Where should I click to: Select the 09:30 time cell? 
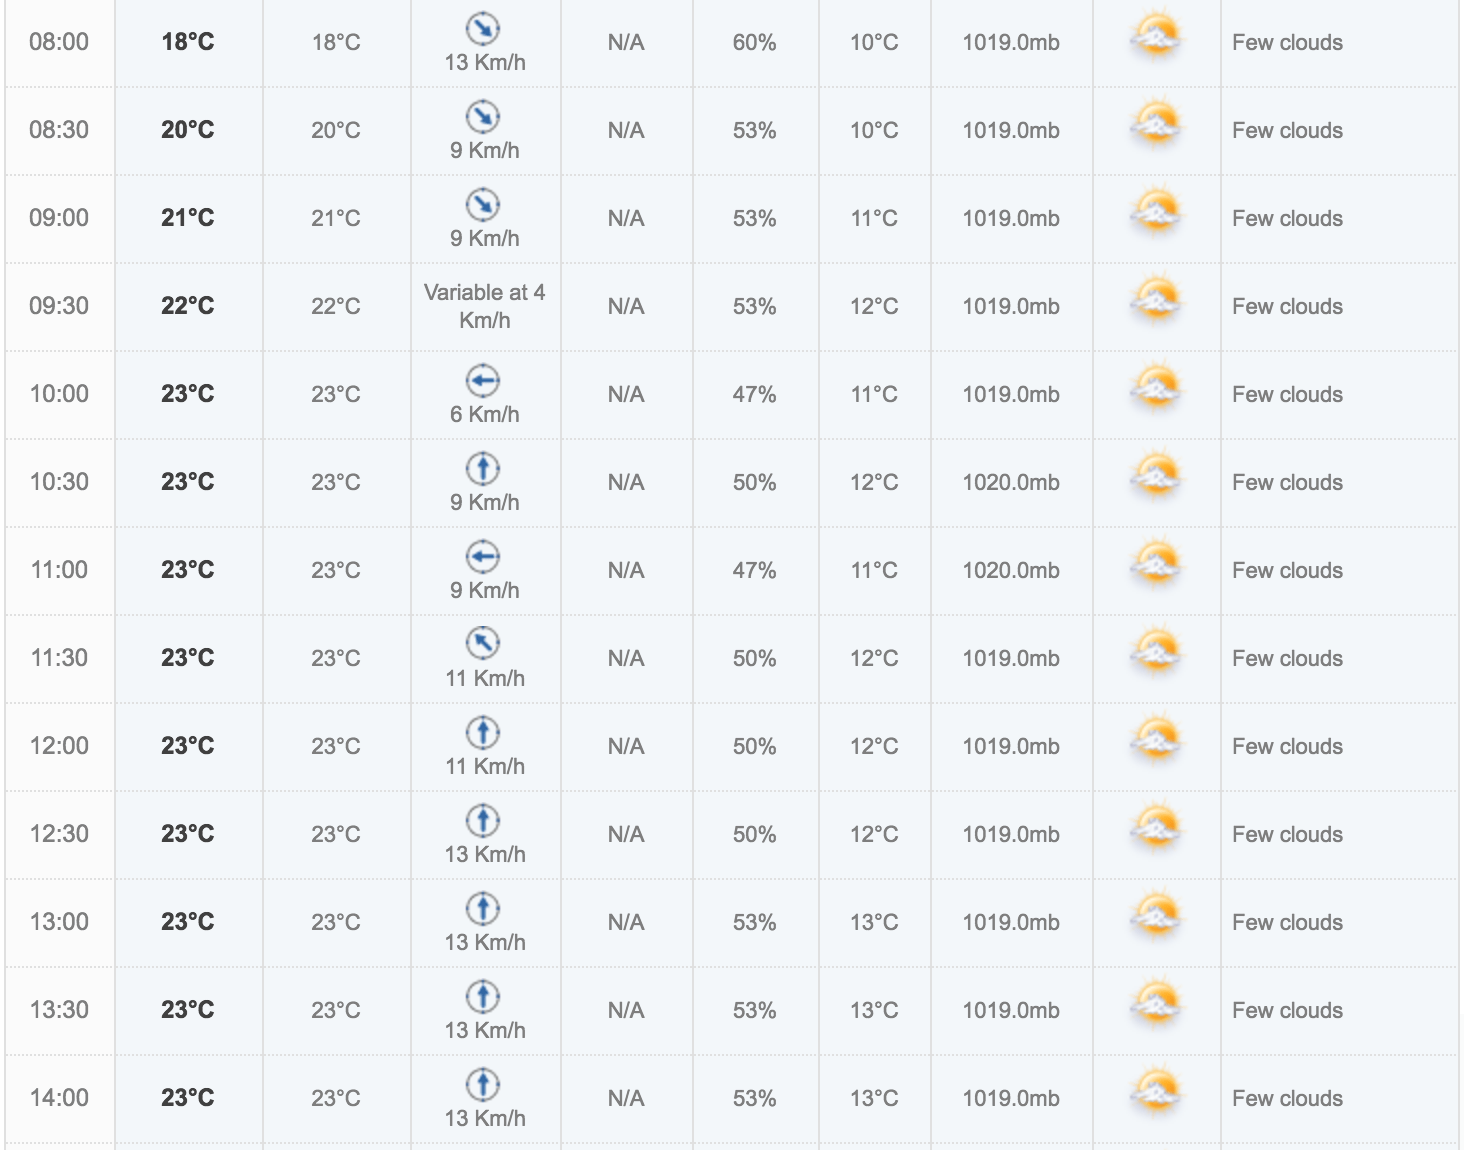pos(59,306)
